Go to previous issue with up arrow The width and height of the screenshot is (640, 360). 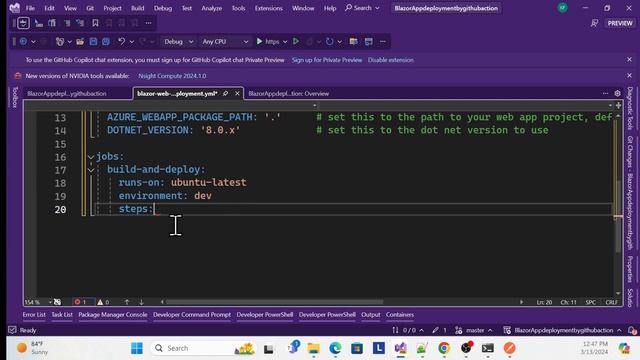127,302
